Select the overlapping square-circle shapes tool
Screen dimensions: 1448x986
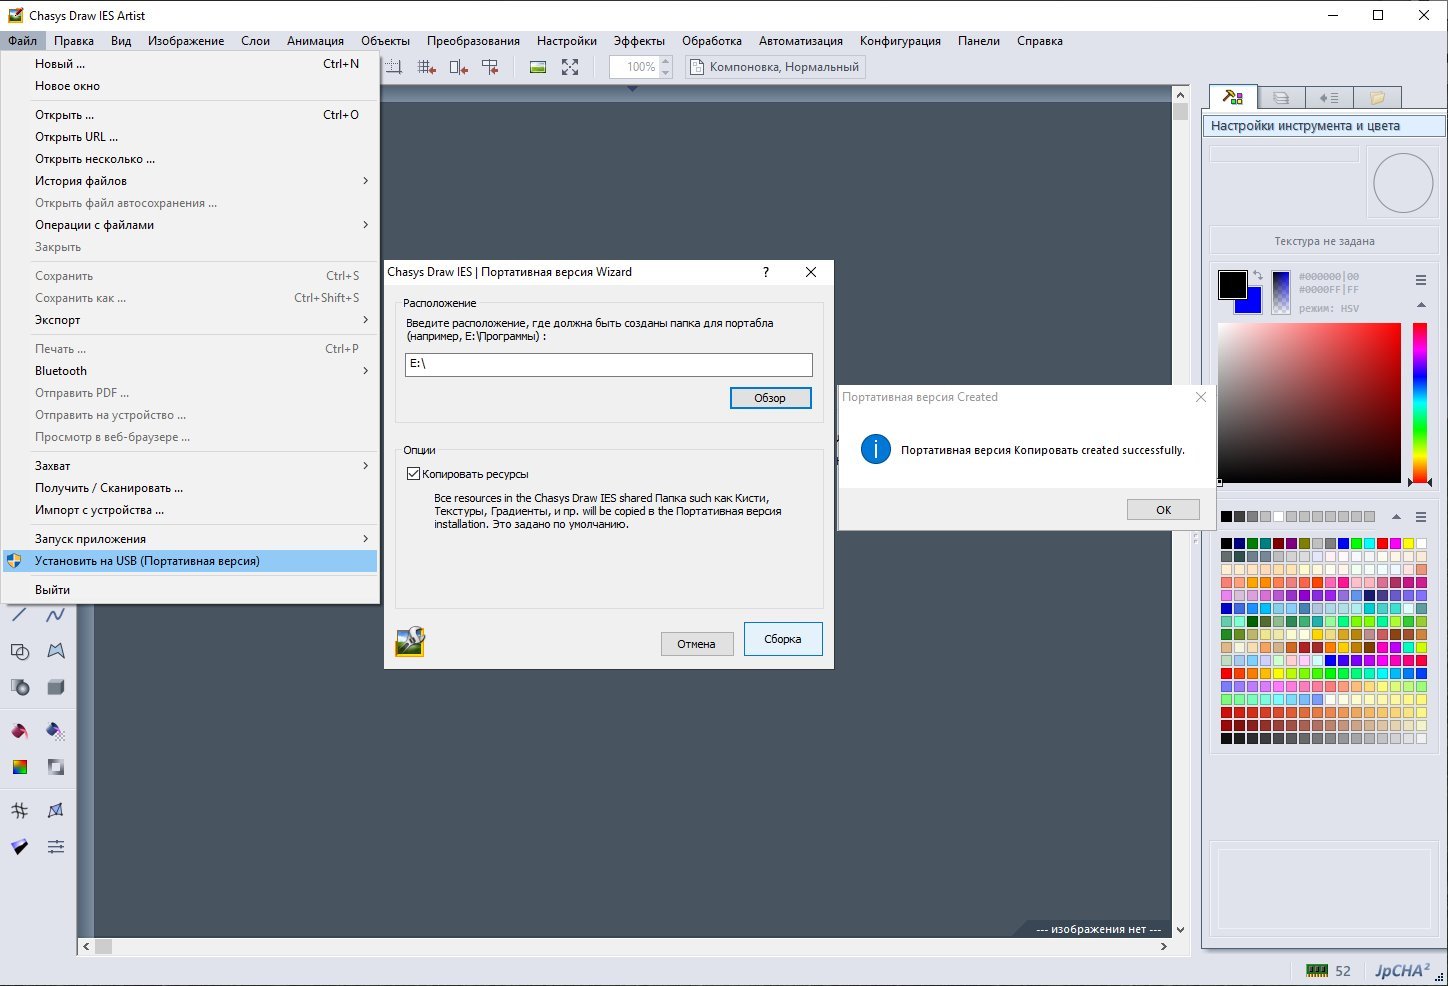coord(19,651)
